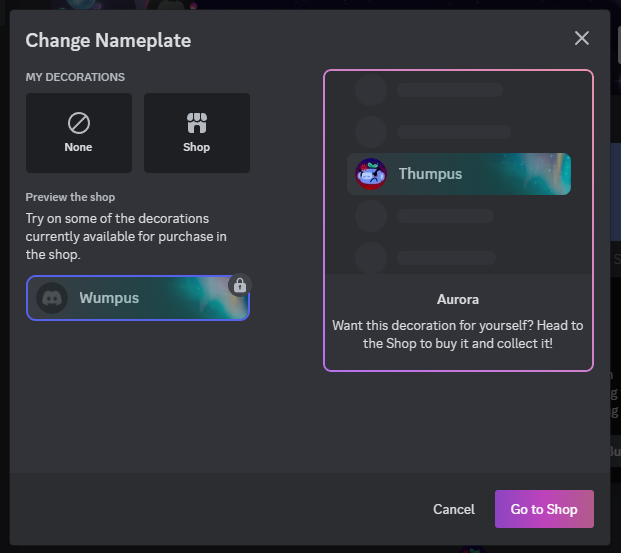
Task: Click the Thumpus avatar in preview
Action: click(x=371, y=174)
